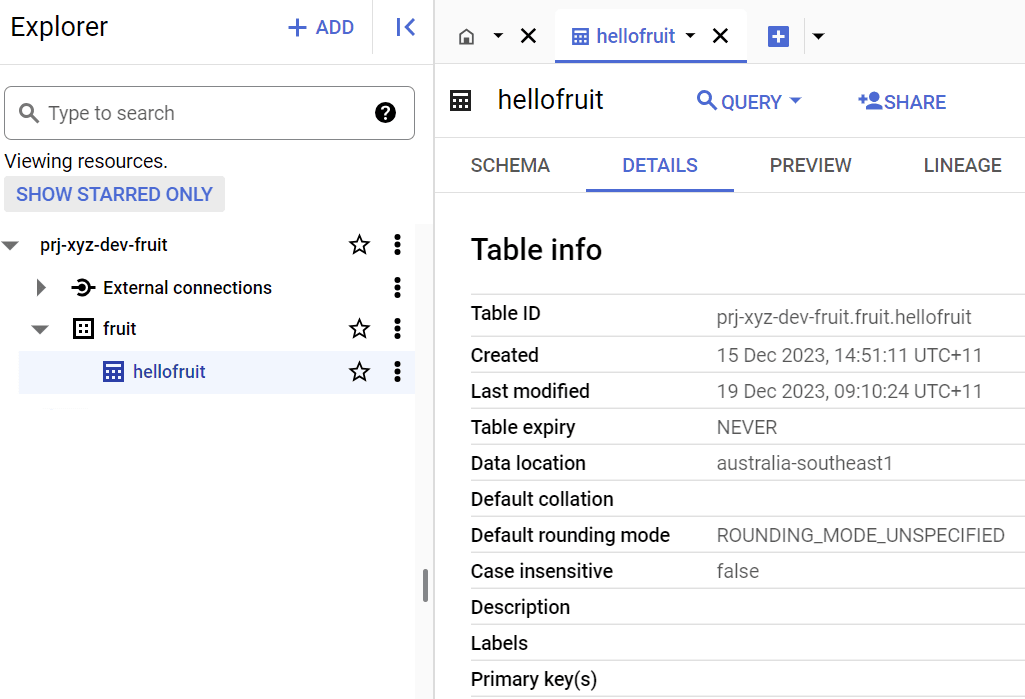Click the hellofruit table icon in tree
This screenshot has width=1025, height=699.
(113, 371)
